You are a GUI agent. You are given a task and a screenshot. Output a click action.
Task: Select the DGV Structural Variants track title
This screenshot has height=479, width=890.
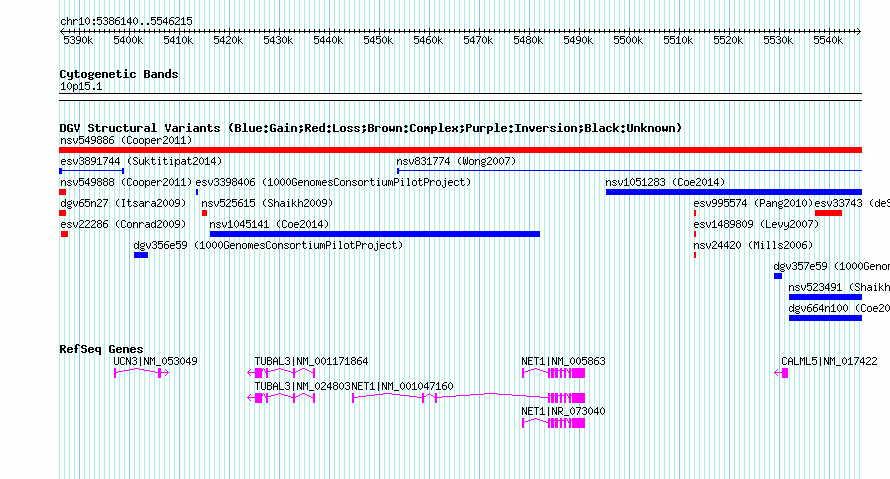tap(370, 128)
